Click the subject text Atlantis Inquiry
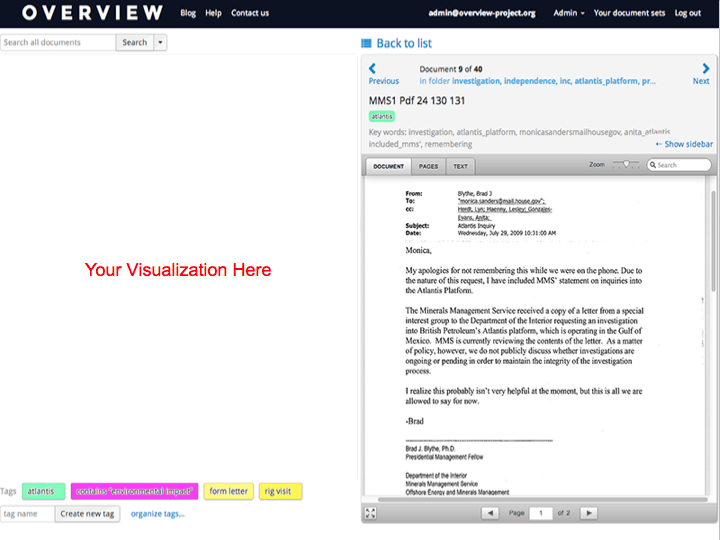 (x=476, y=225)
